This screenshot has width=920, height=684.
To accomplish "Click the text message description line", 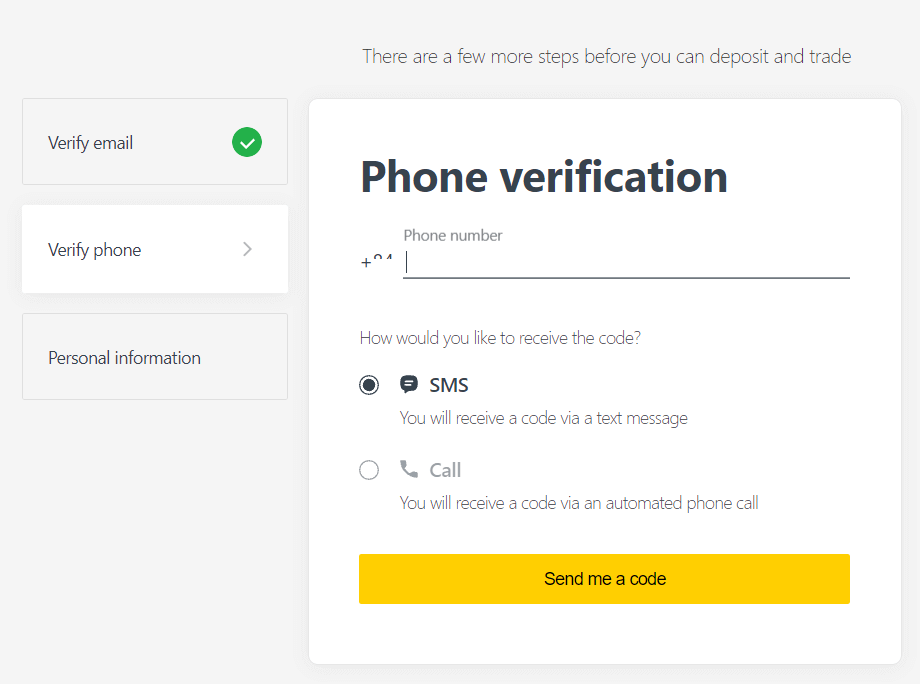I will (543, 418).
